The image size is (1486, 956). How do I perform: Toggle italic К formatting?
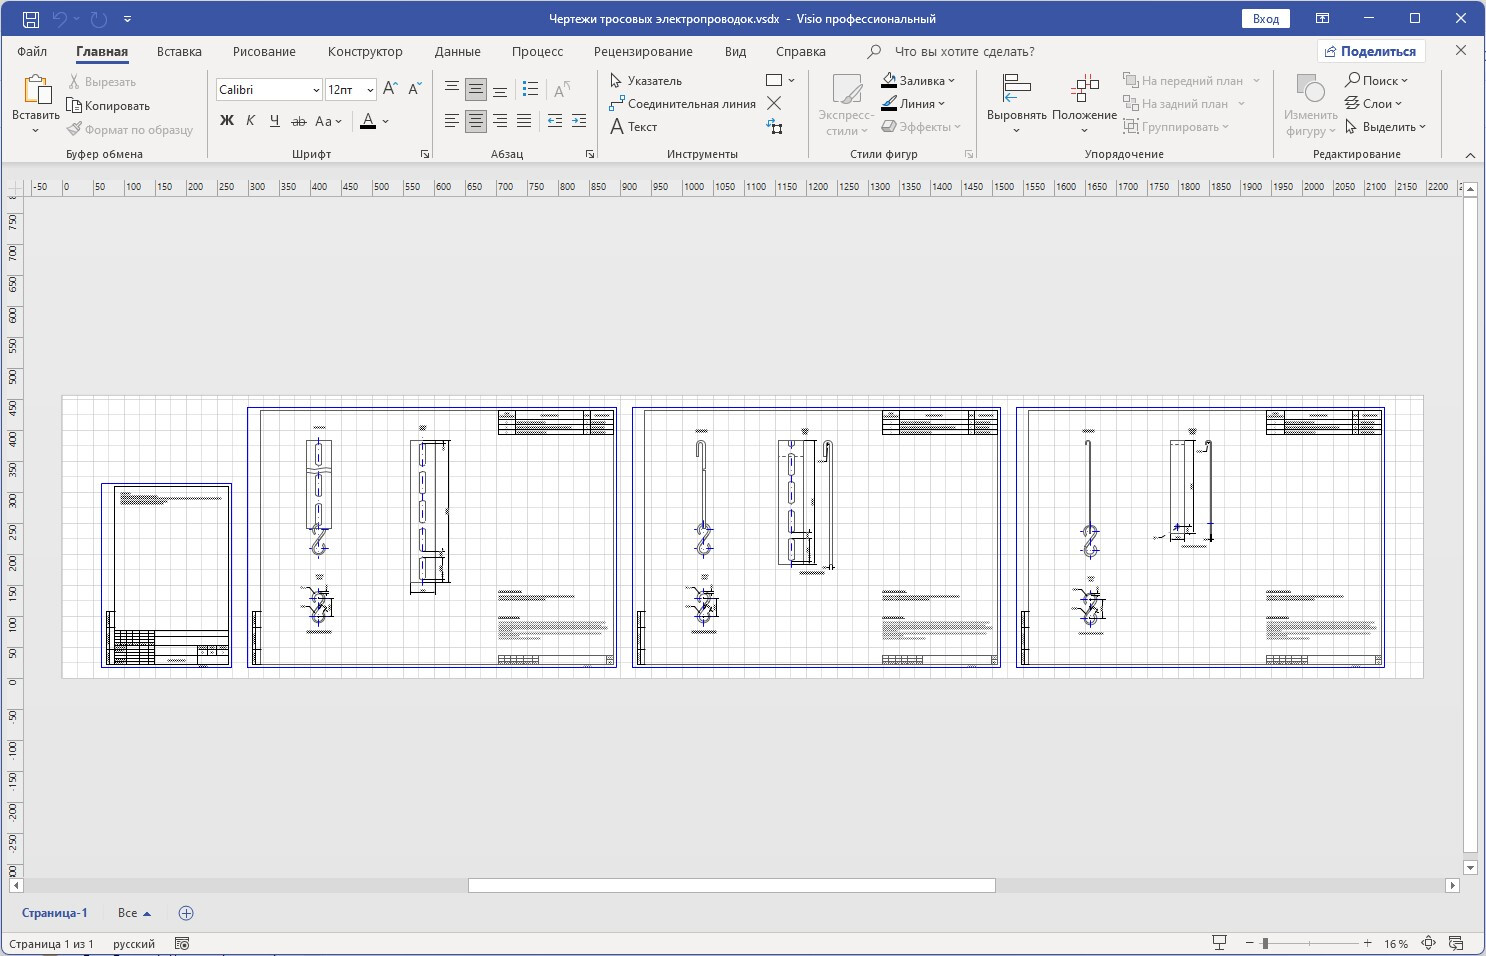(x=250, y=121)
